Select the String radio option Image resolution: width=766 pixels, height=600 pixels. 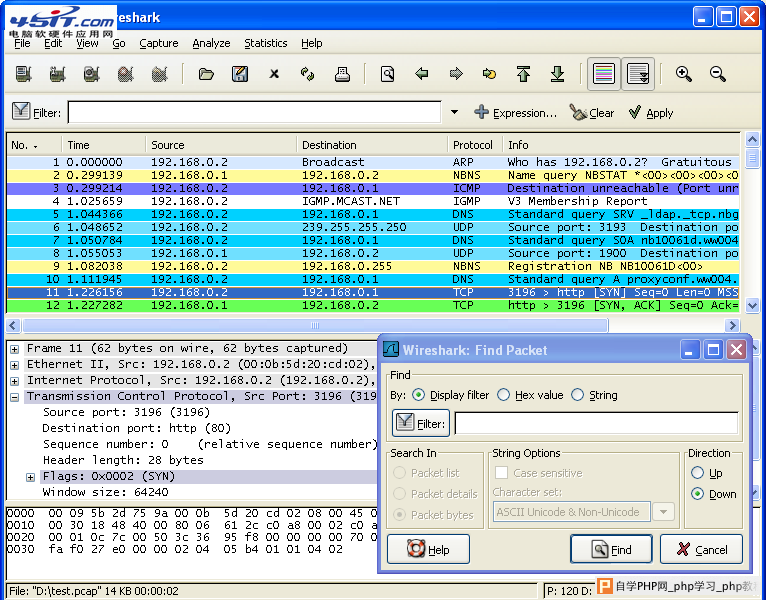(577, 395)
